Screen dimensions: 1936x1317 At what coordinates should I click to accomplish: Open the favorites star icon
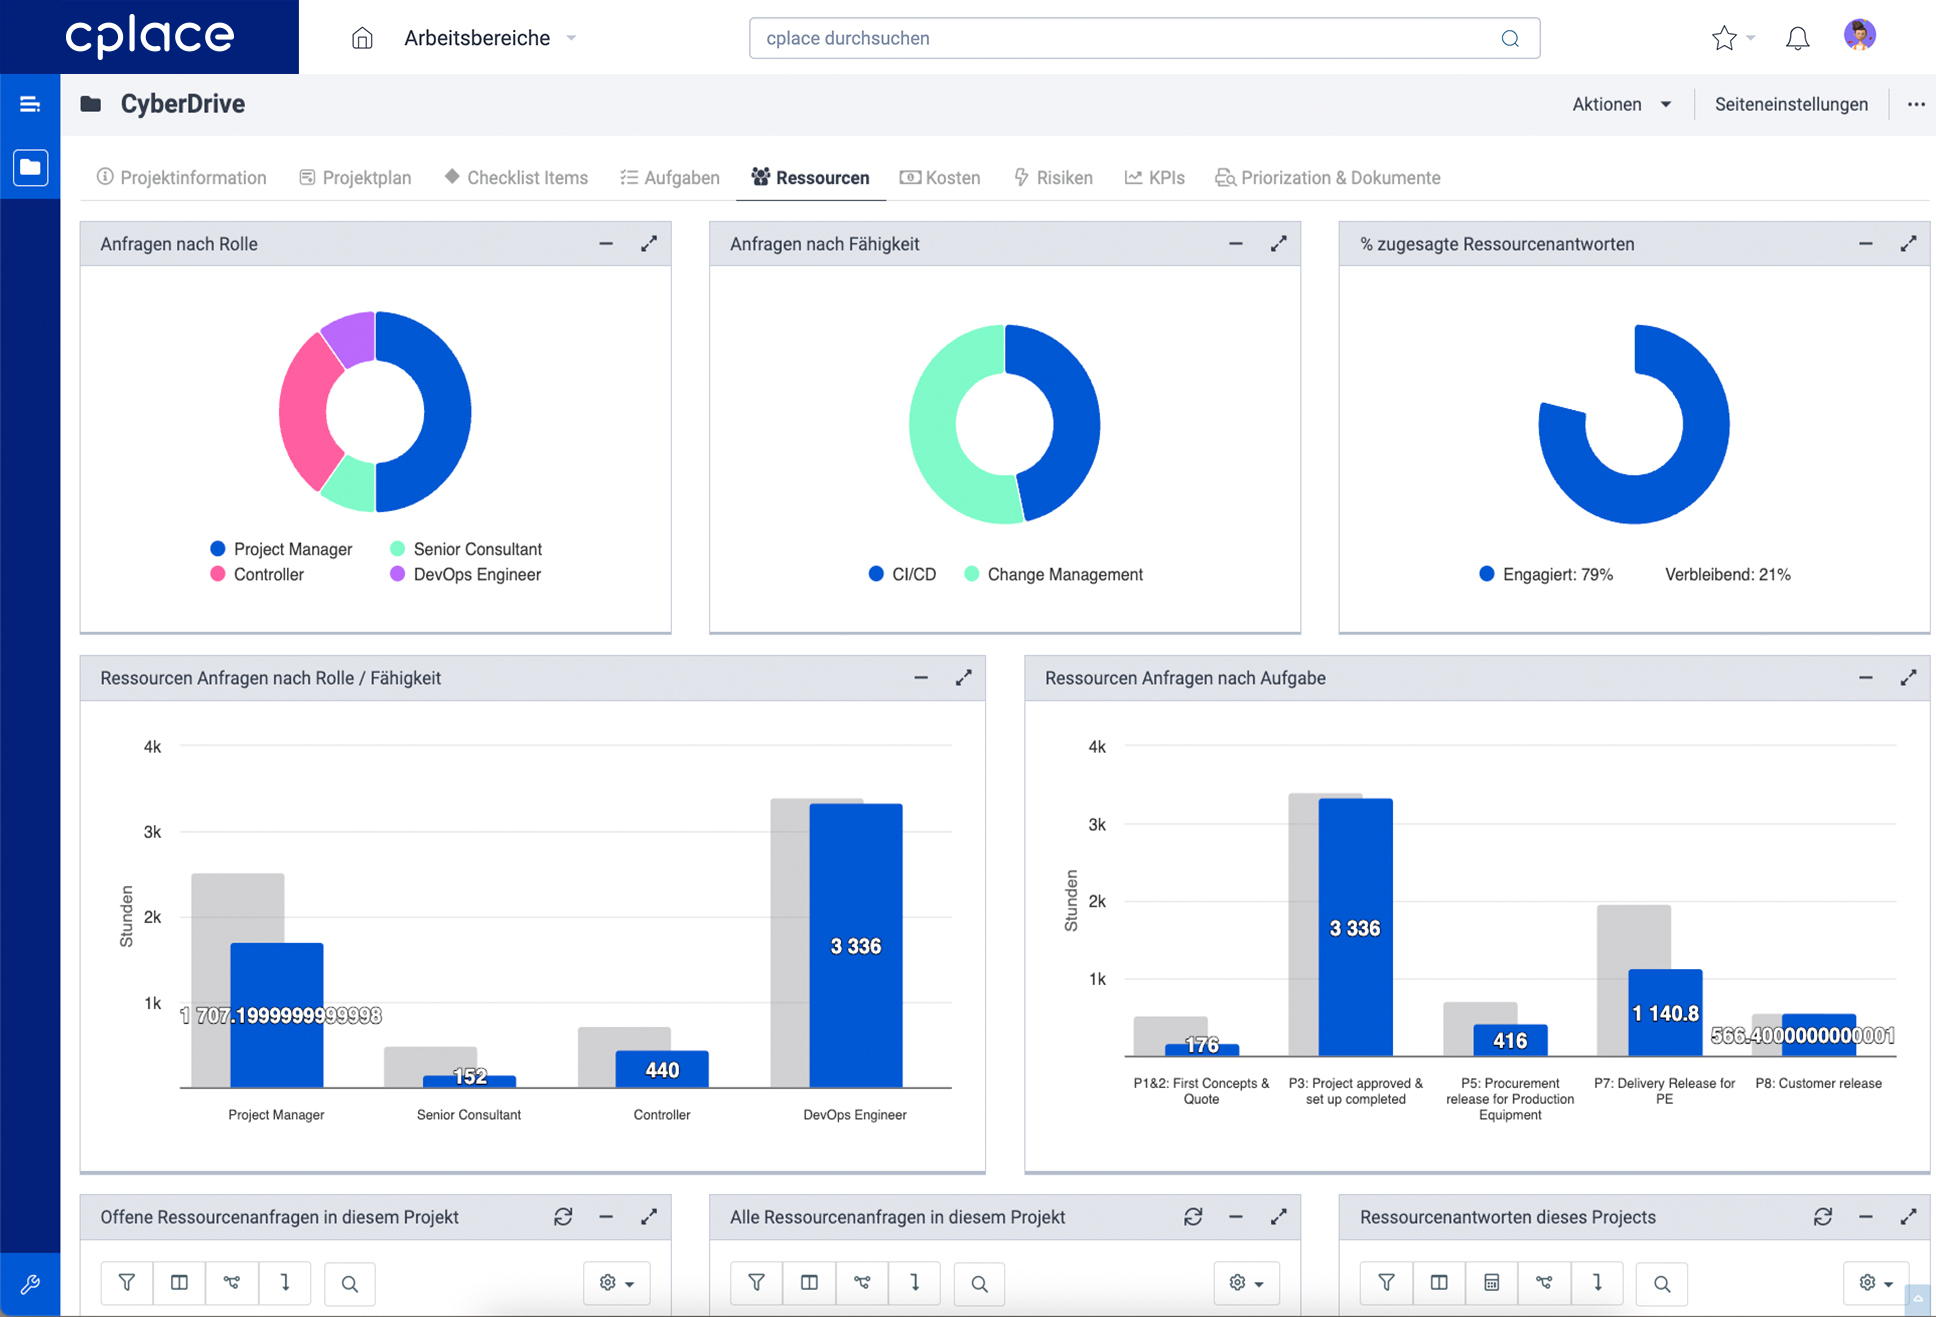[x=1724, y=38]
